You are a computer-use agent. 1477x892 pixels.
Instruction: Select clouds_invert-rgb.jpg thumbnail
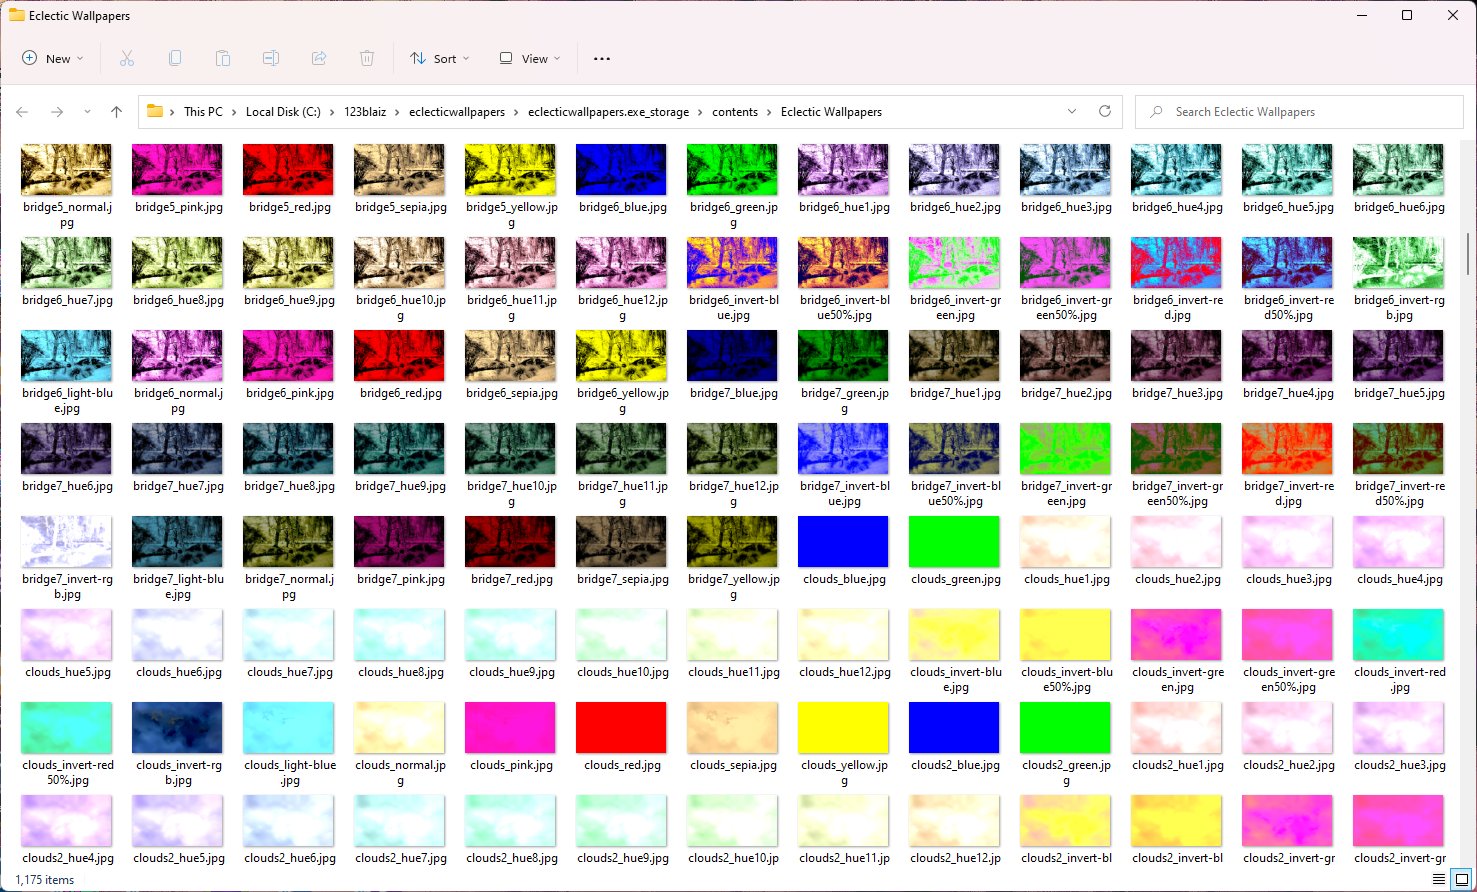(178, 728)
